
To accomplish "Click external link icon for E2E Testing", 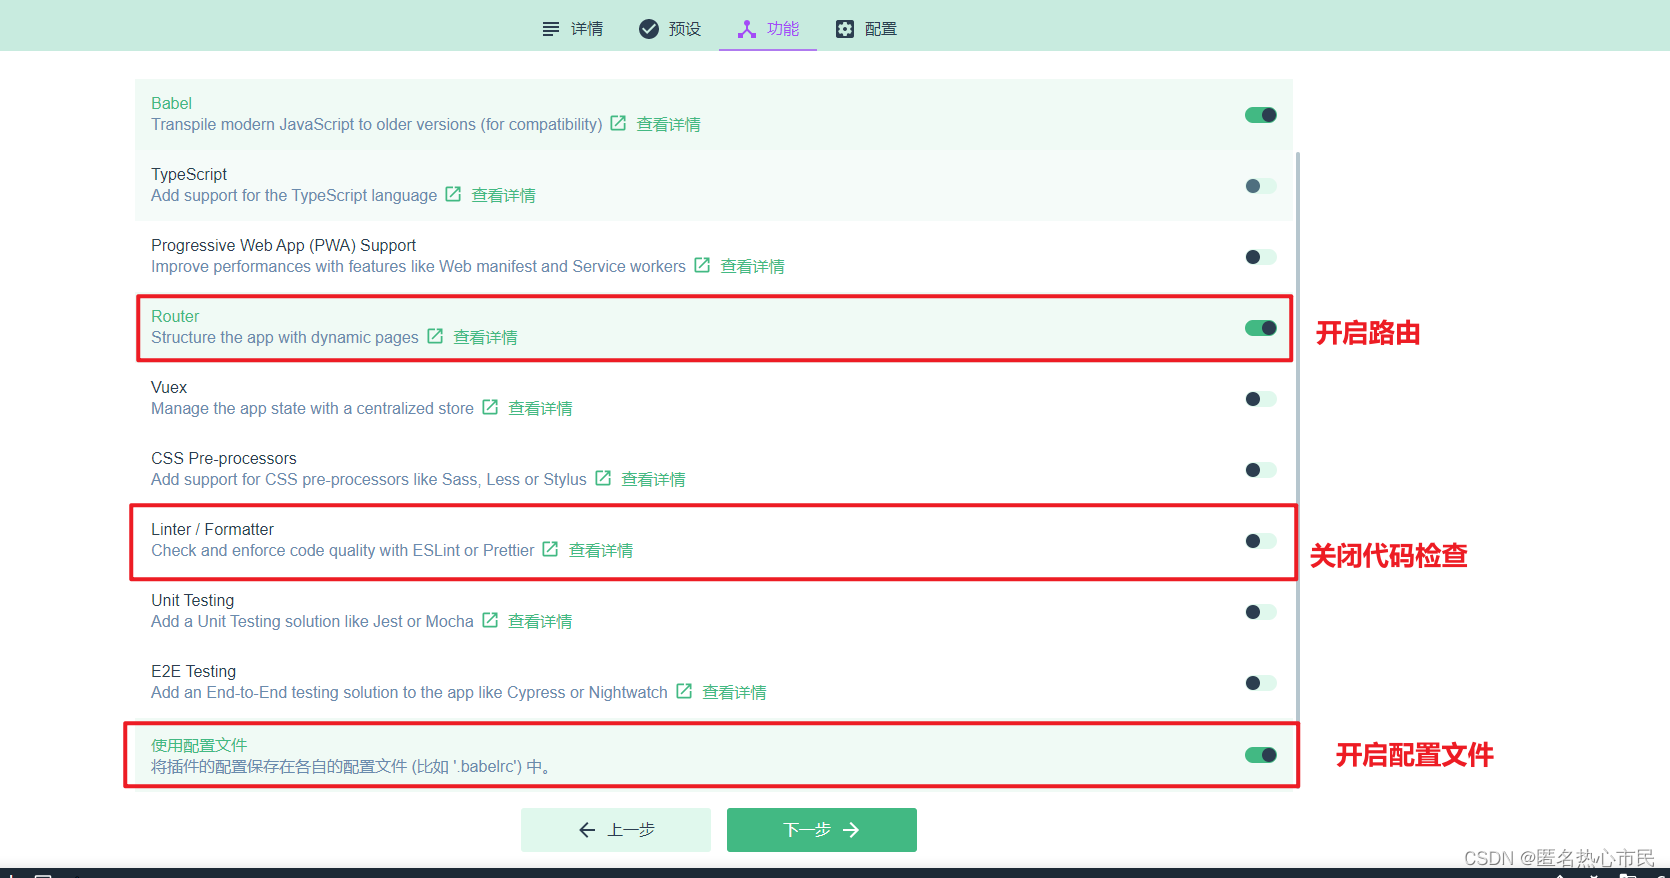I will click(x=684, y=691).
